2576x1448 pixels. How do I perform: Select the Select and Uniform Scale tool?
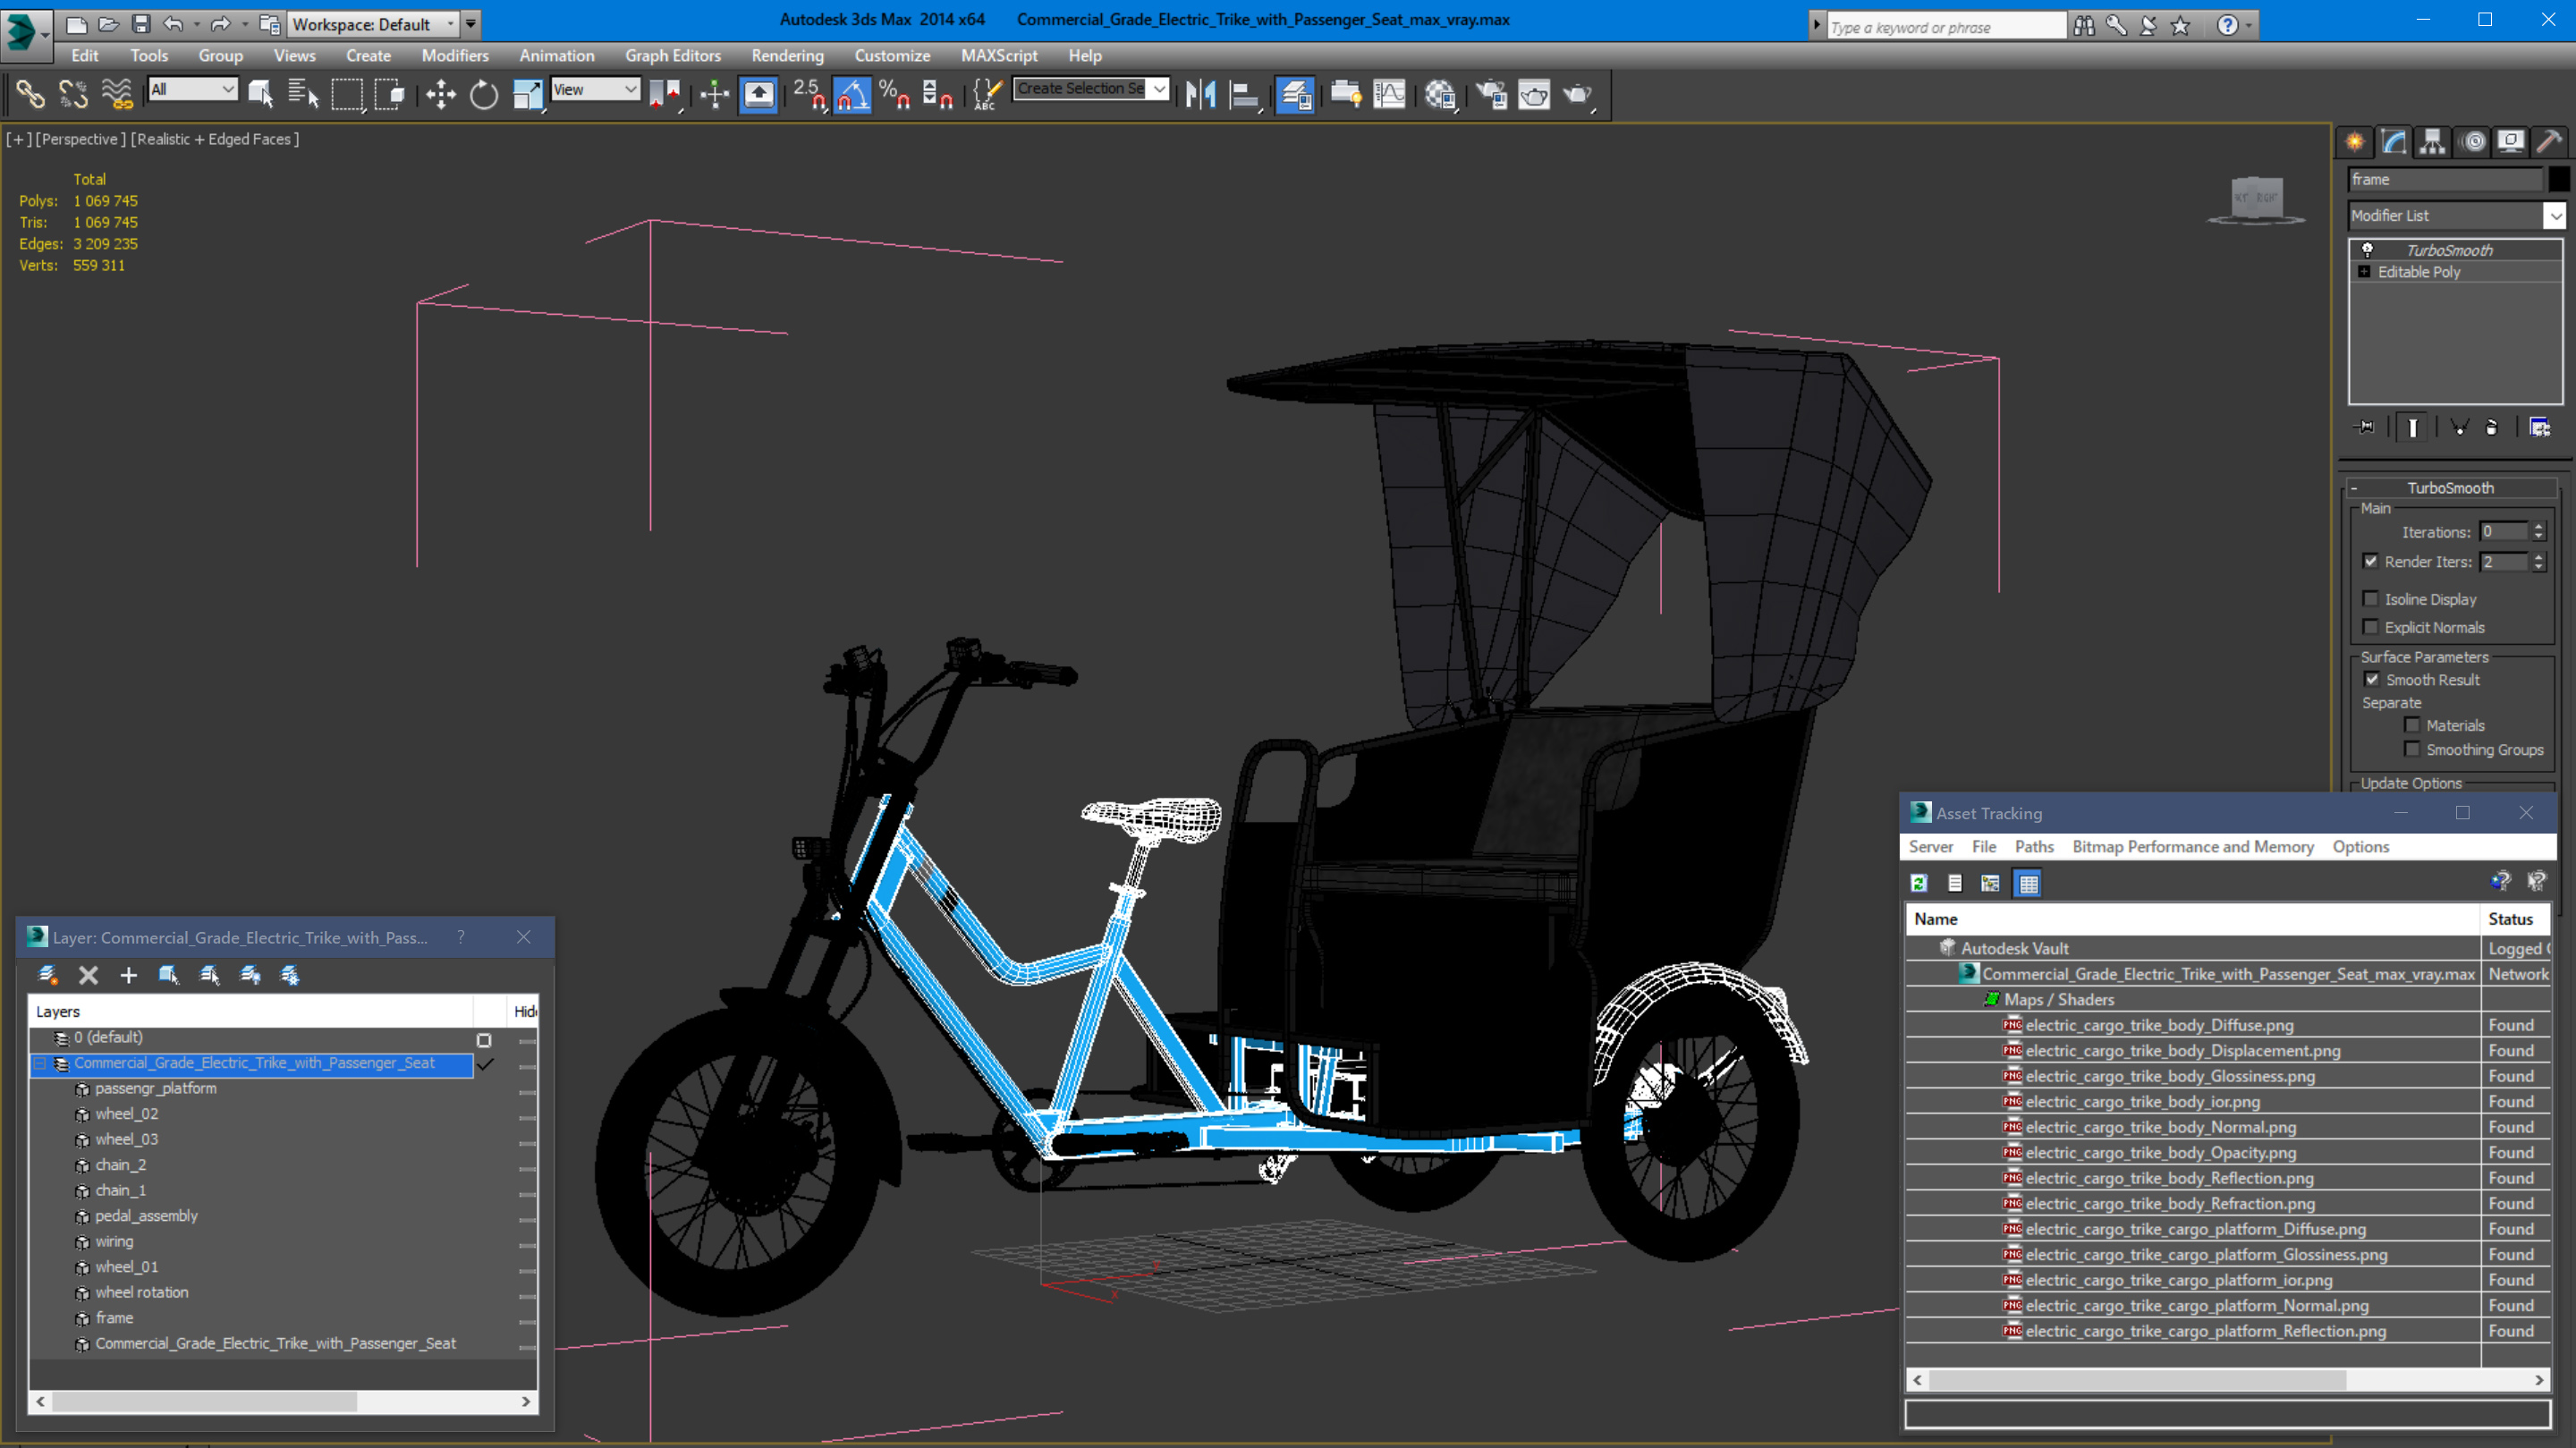tap(527, 95)
